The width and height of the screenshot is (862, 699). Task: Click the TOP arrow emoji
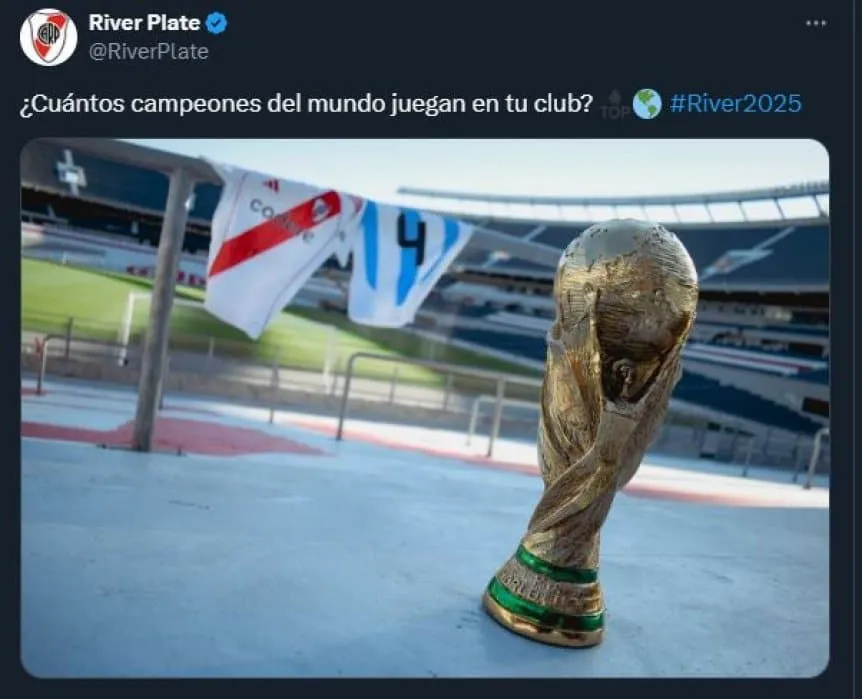point(615,104)
